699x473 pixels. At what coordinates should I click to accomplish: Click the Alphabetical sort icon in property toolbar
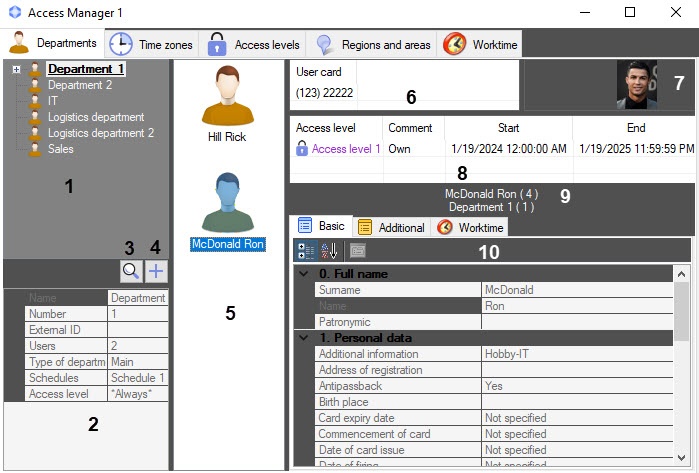(329, 250)
